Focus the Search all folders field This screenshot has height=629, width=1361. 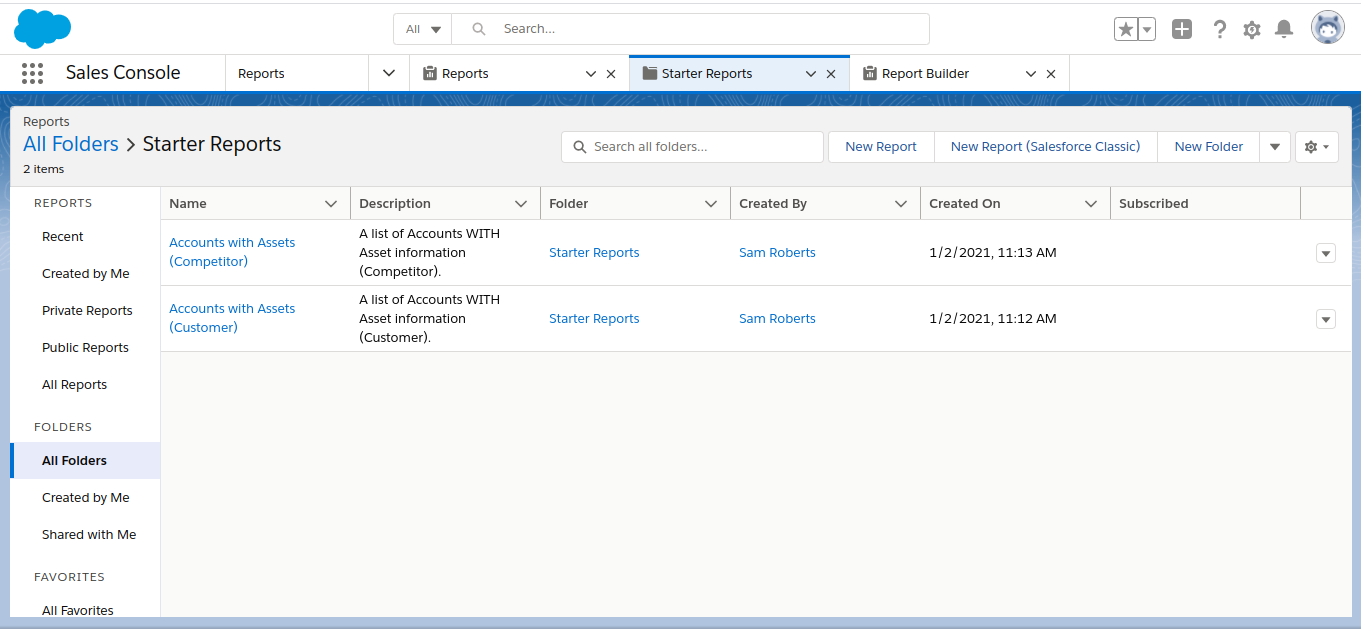click(x=692, y=146)
